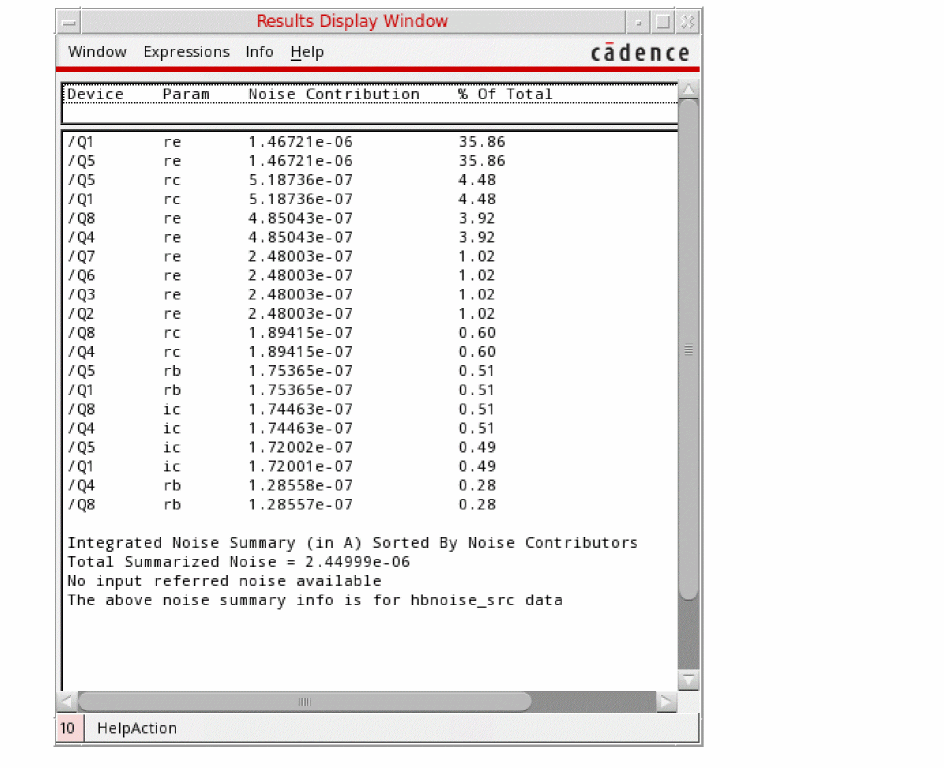Click the Noise Contribution column header

point(334,94)
